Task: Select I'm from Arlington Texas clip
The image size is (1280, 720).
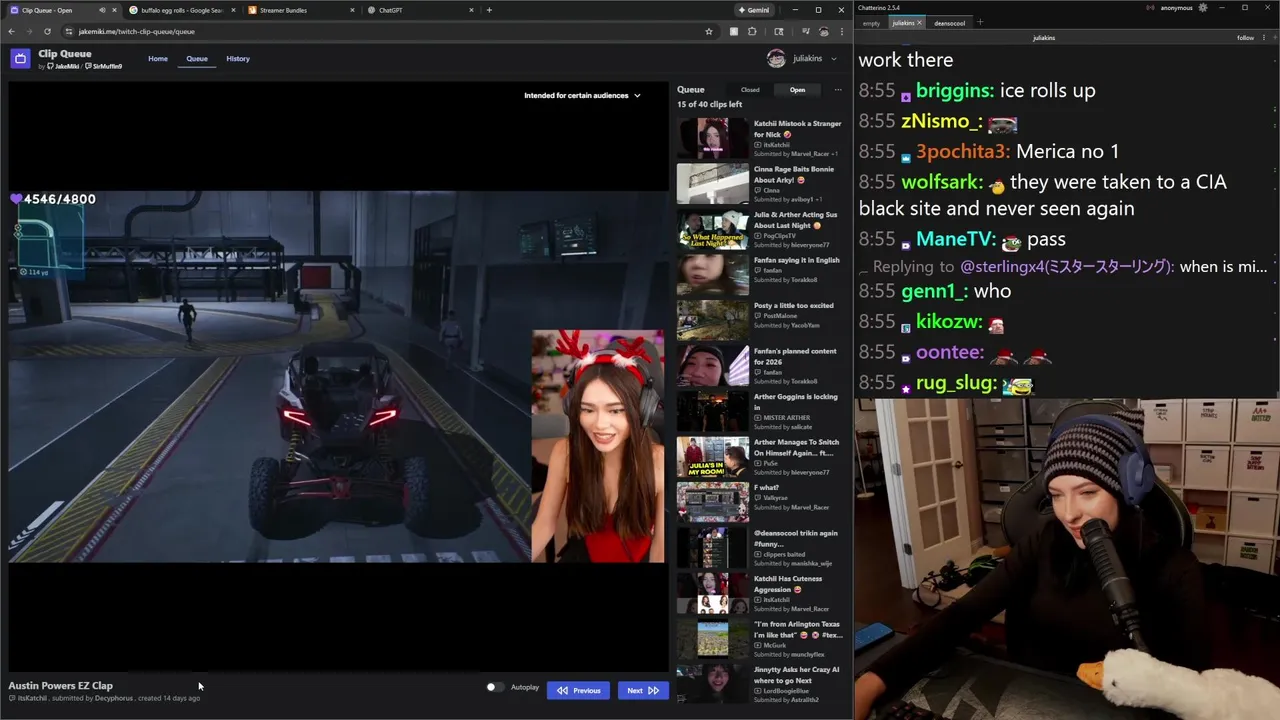Action: click(760, 639)
